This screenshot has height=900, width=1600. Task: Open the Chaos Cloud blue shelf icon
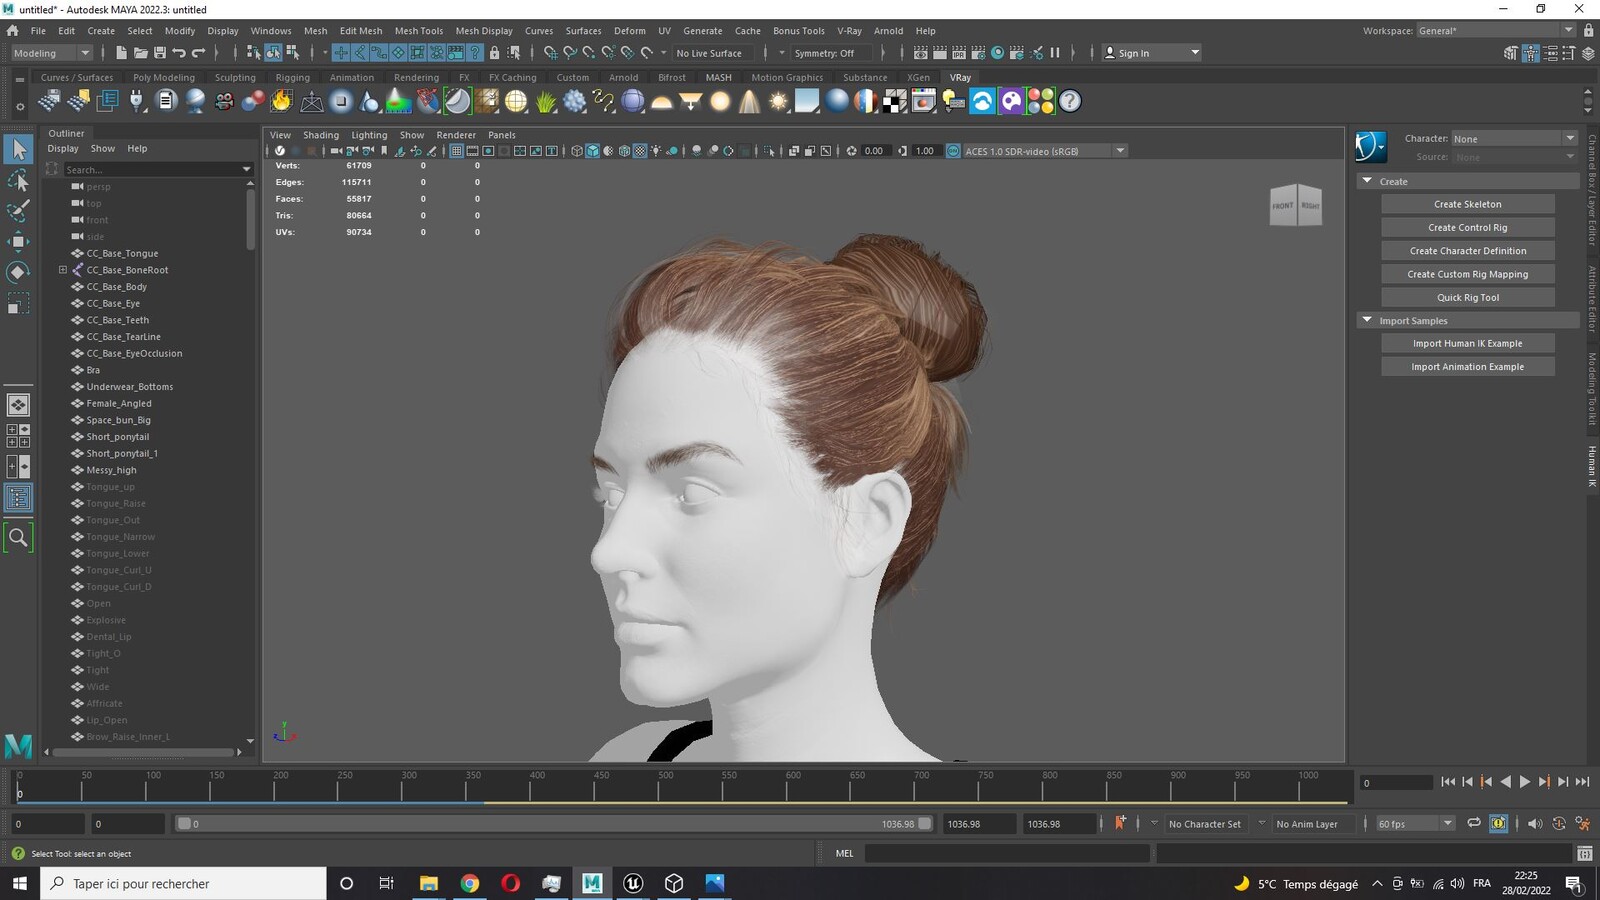[982, 101]
